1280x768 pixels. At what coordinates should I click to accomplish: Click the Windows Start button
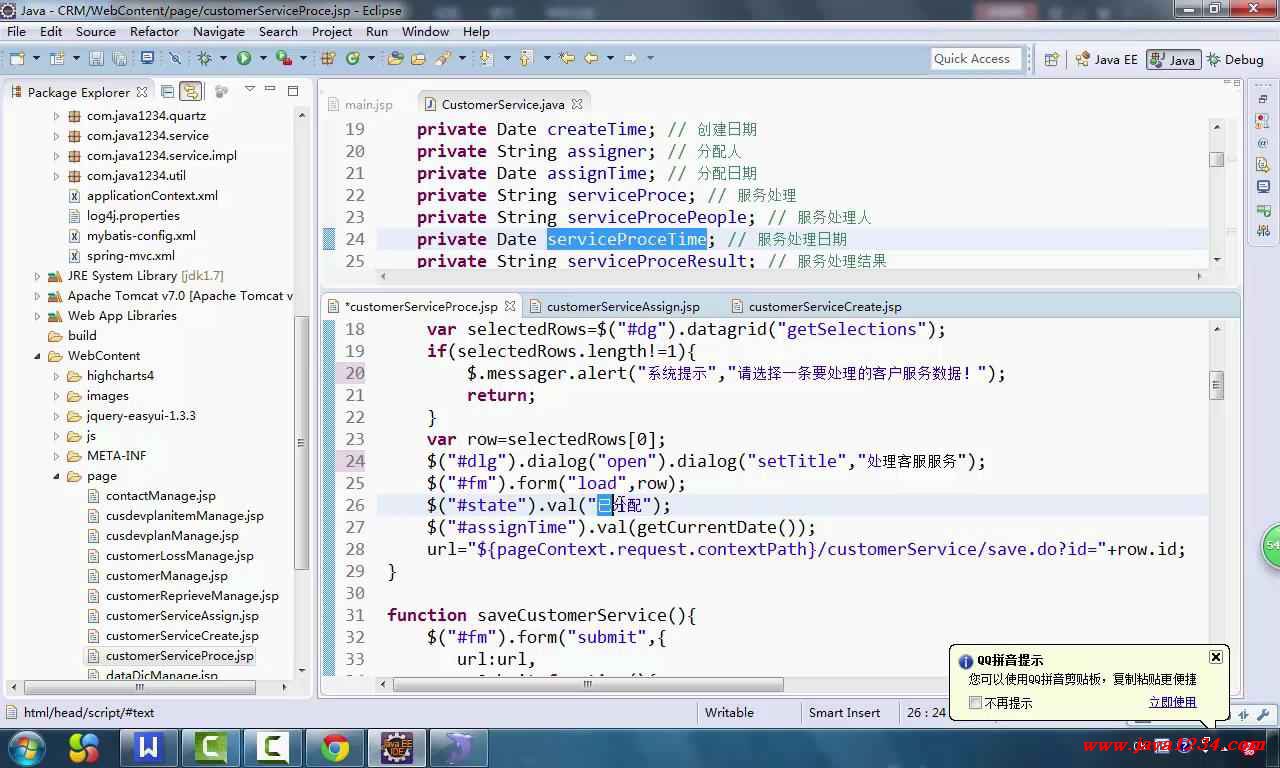(x=26, y=748)
